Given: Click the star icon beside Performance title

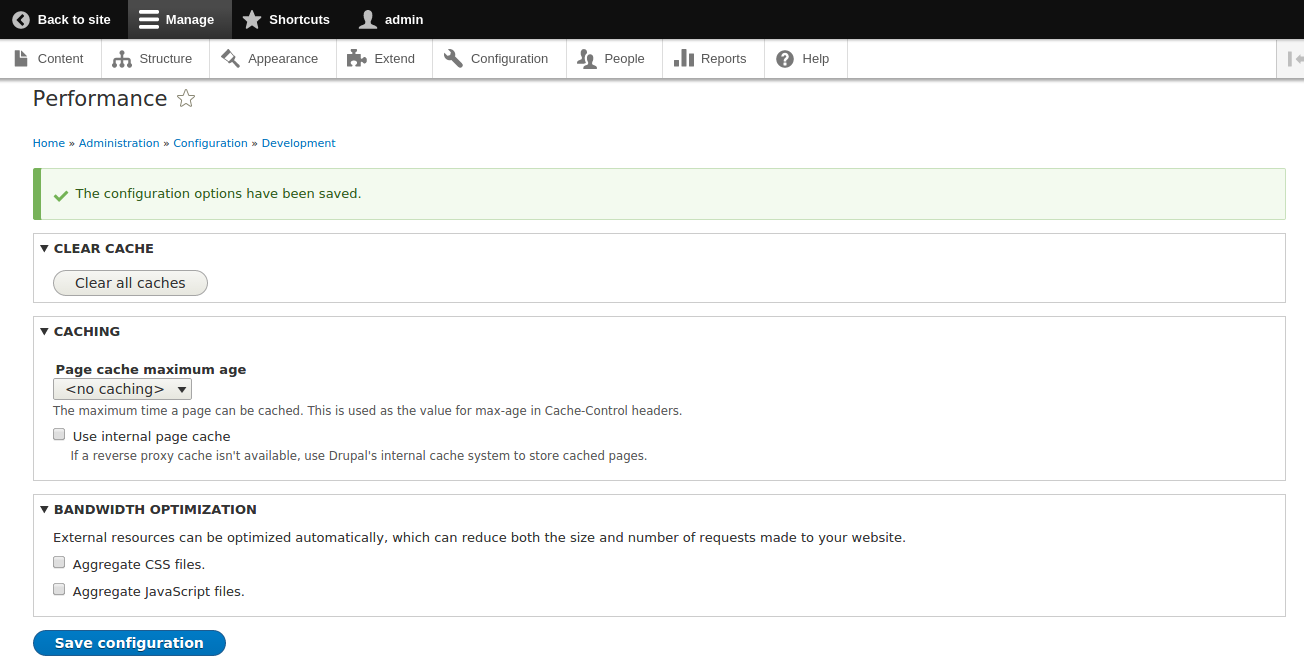Looking at the screenshot, I should click(x=186, y=98).
